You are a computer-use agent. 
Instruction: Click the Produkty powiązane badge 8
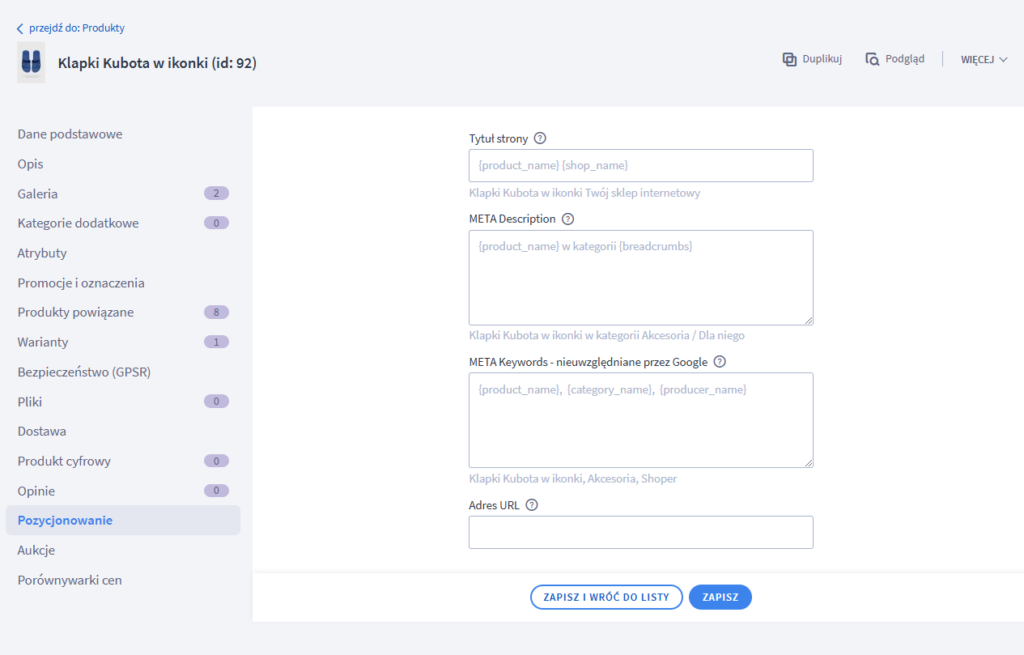point(216,312)
